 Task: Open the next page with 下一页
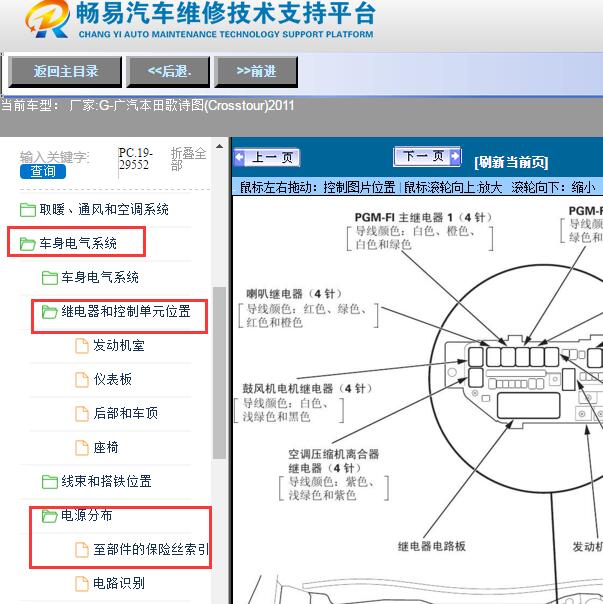pos(427,156)
